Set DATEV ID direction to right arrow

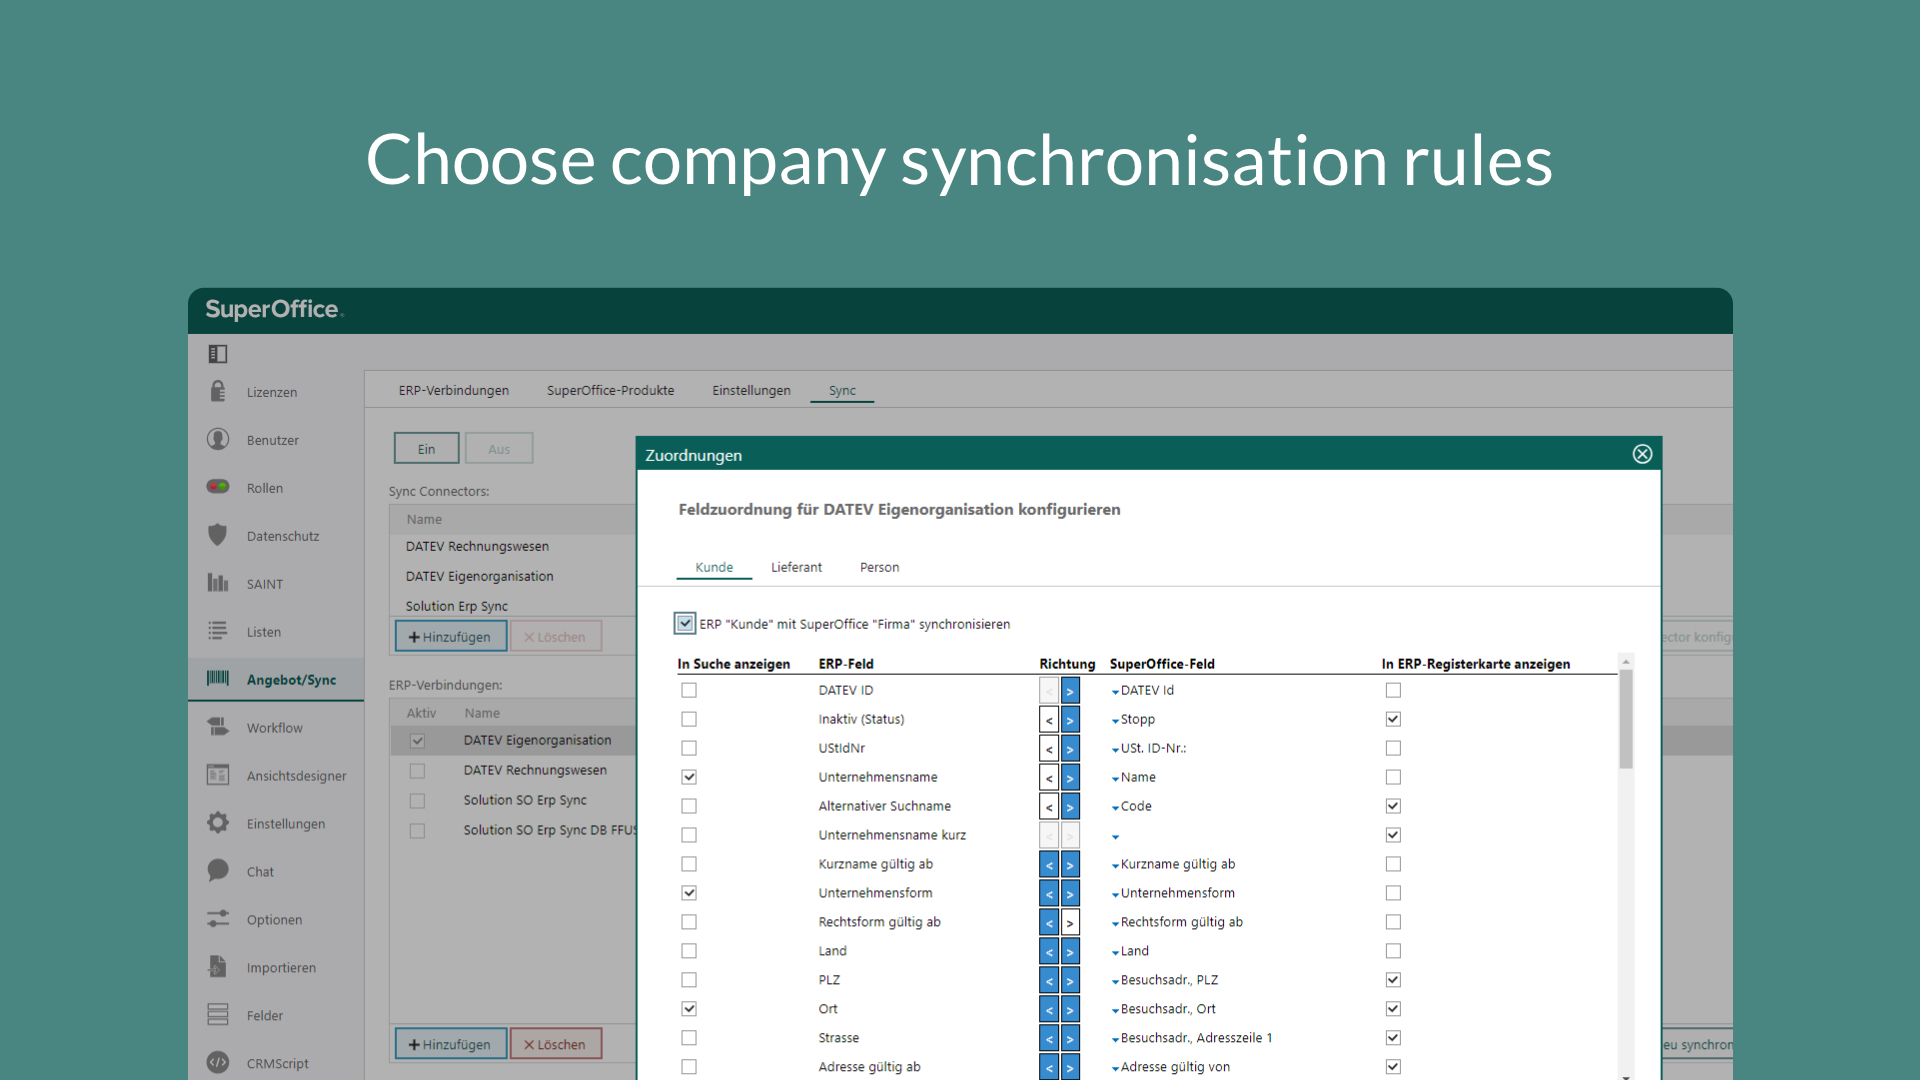pos(1070,691)
